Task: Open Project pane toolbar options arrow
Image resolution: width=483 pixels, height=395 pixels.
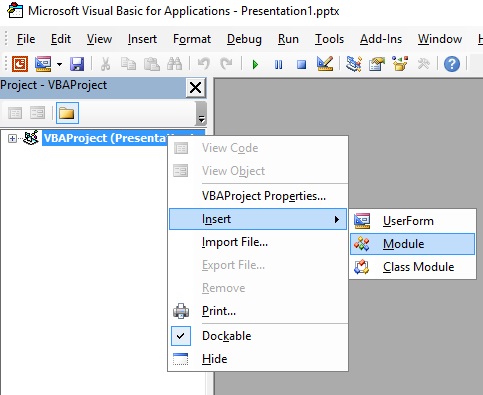Action: (201, 114)
